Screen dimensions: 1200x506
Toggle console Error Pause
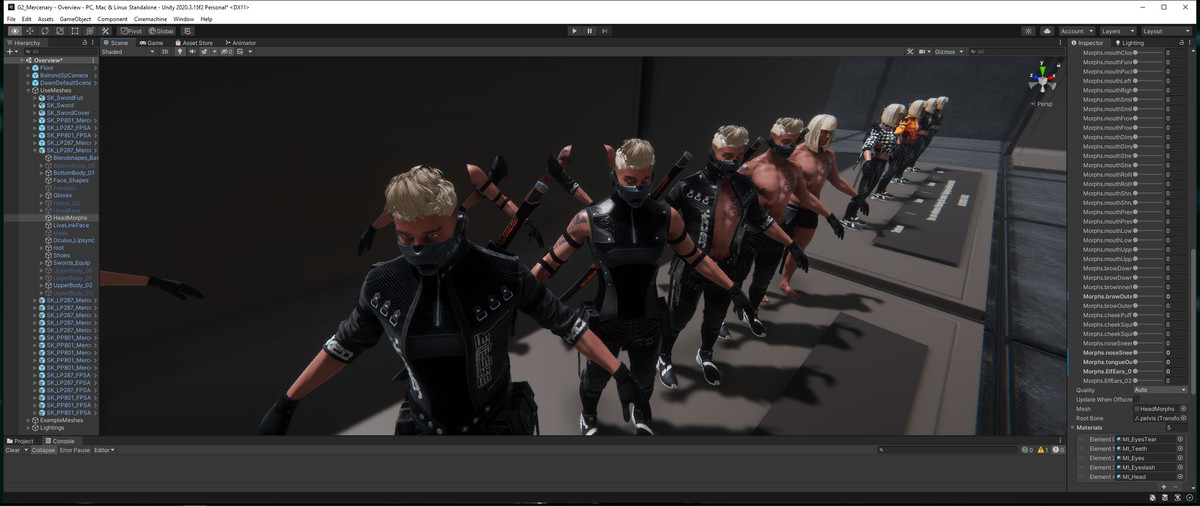[74, 450]
